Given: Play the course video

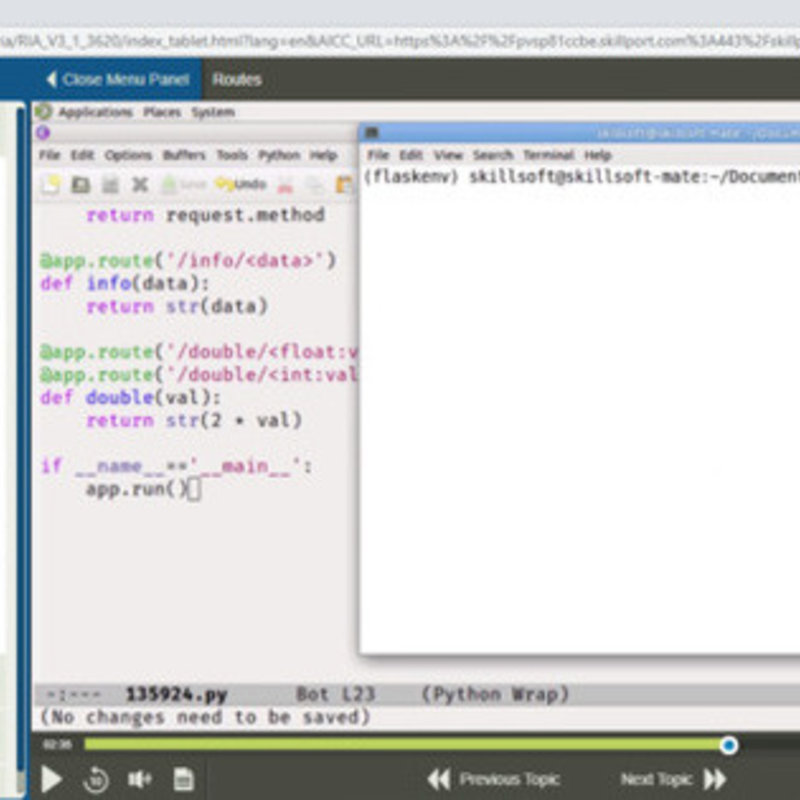Looking at the screenshot, I should (52, 779).
